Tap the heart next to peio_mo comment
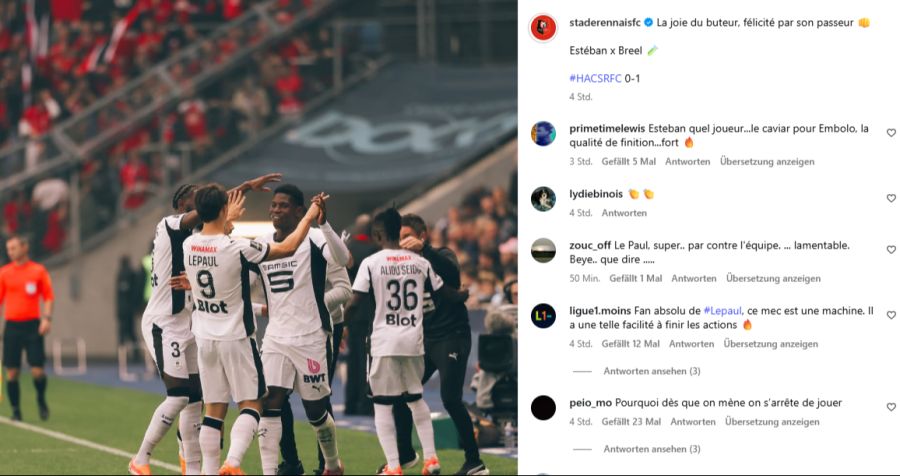 point(891,407)
